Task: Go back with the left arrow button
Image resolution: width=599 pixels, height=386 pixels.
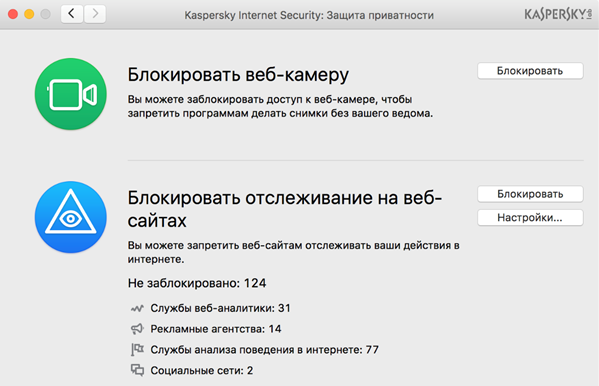Action: 72,14
